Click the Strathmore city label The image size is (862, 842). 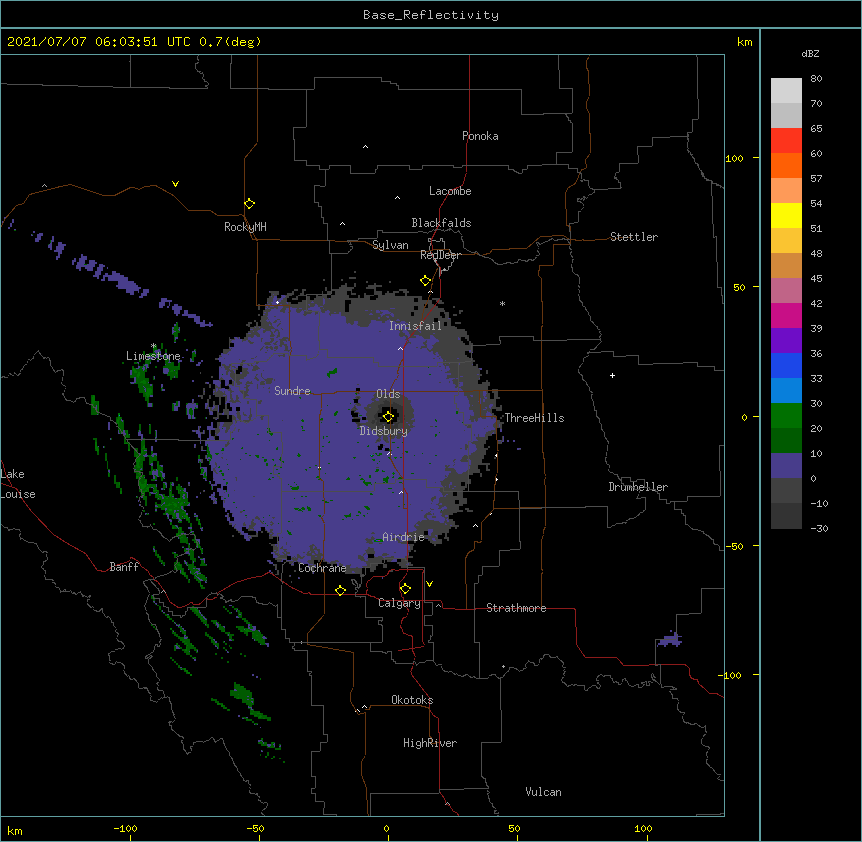pyautogui.click(x=516, y=608)
